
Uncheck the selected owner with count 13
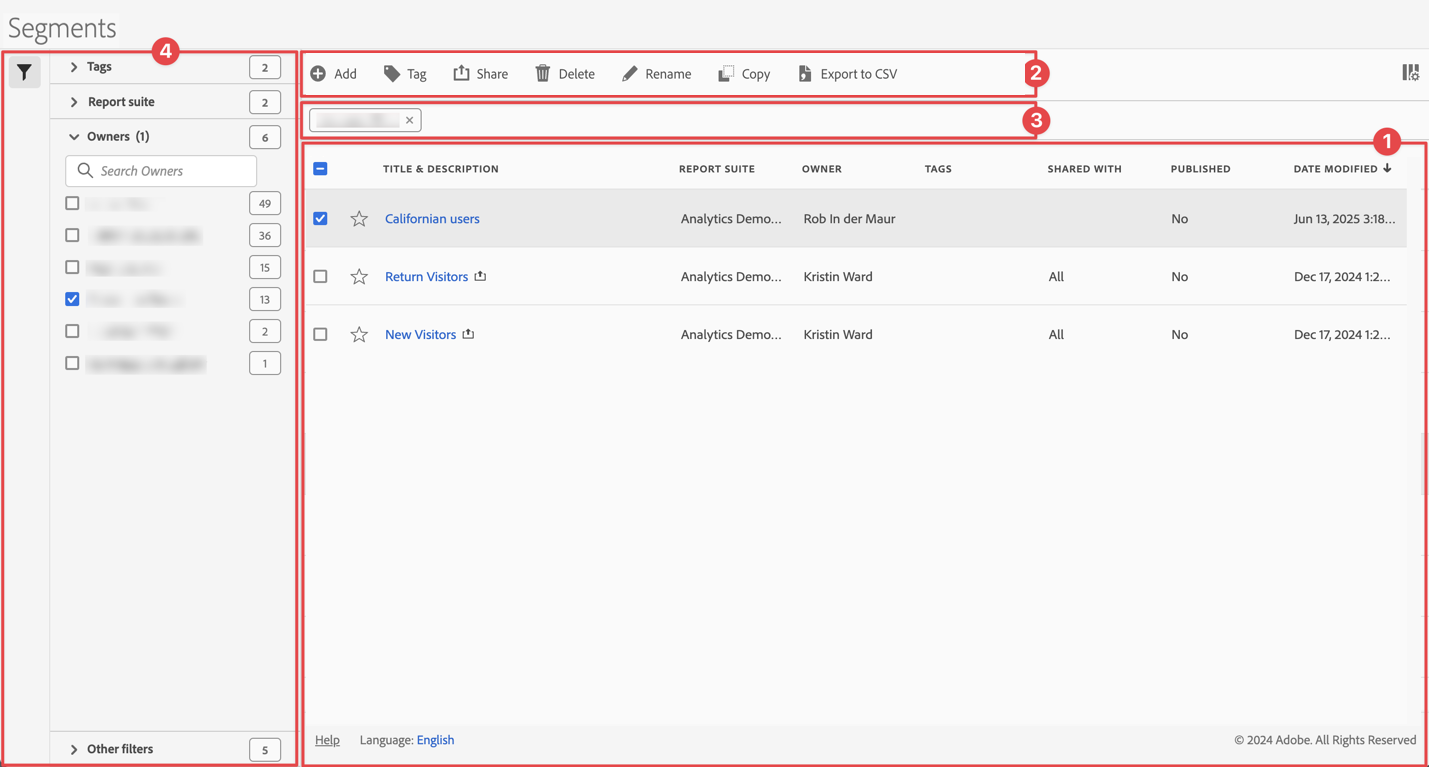click(x=72, y=299)
